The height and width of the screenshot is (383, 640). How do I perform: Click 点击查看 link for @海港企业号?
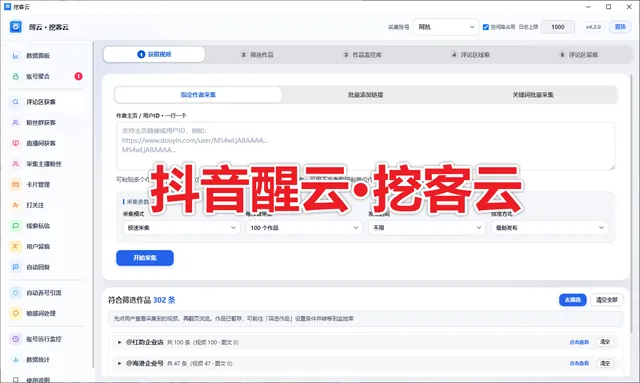pos(579,363)
